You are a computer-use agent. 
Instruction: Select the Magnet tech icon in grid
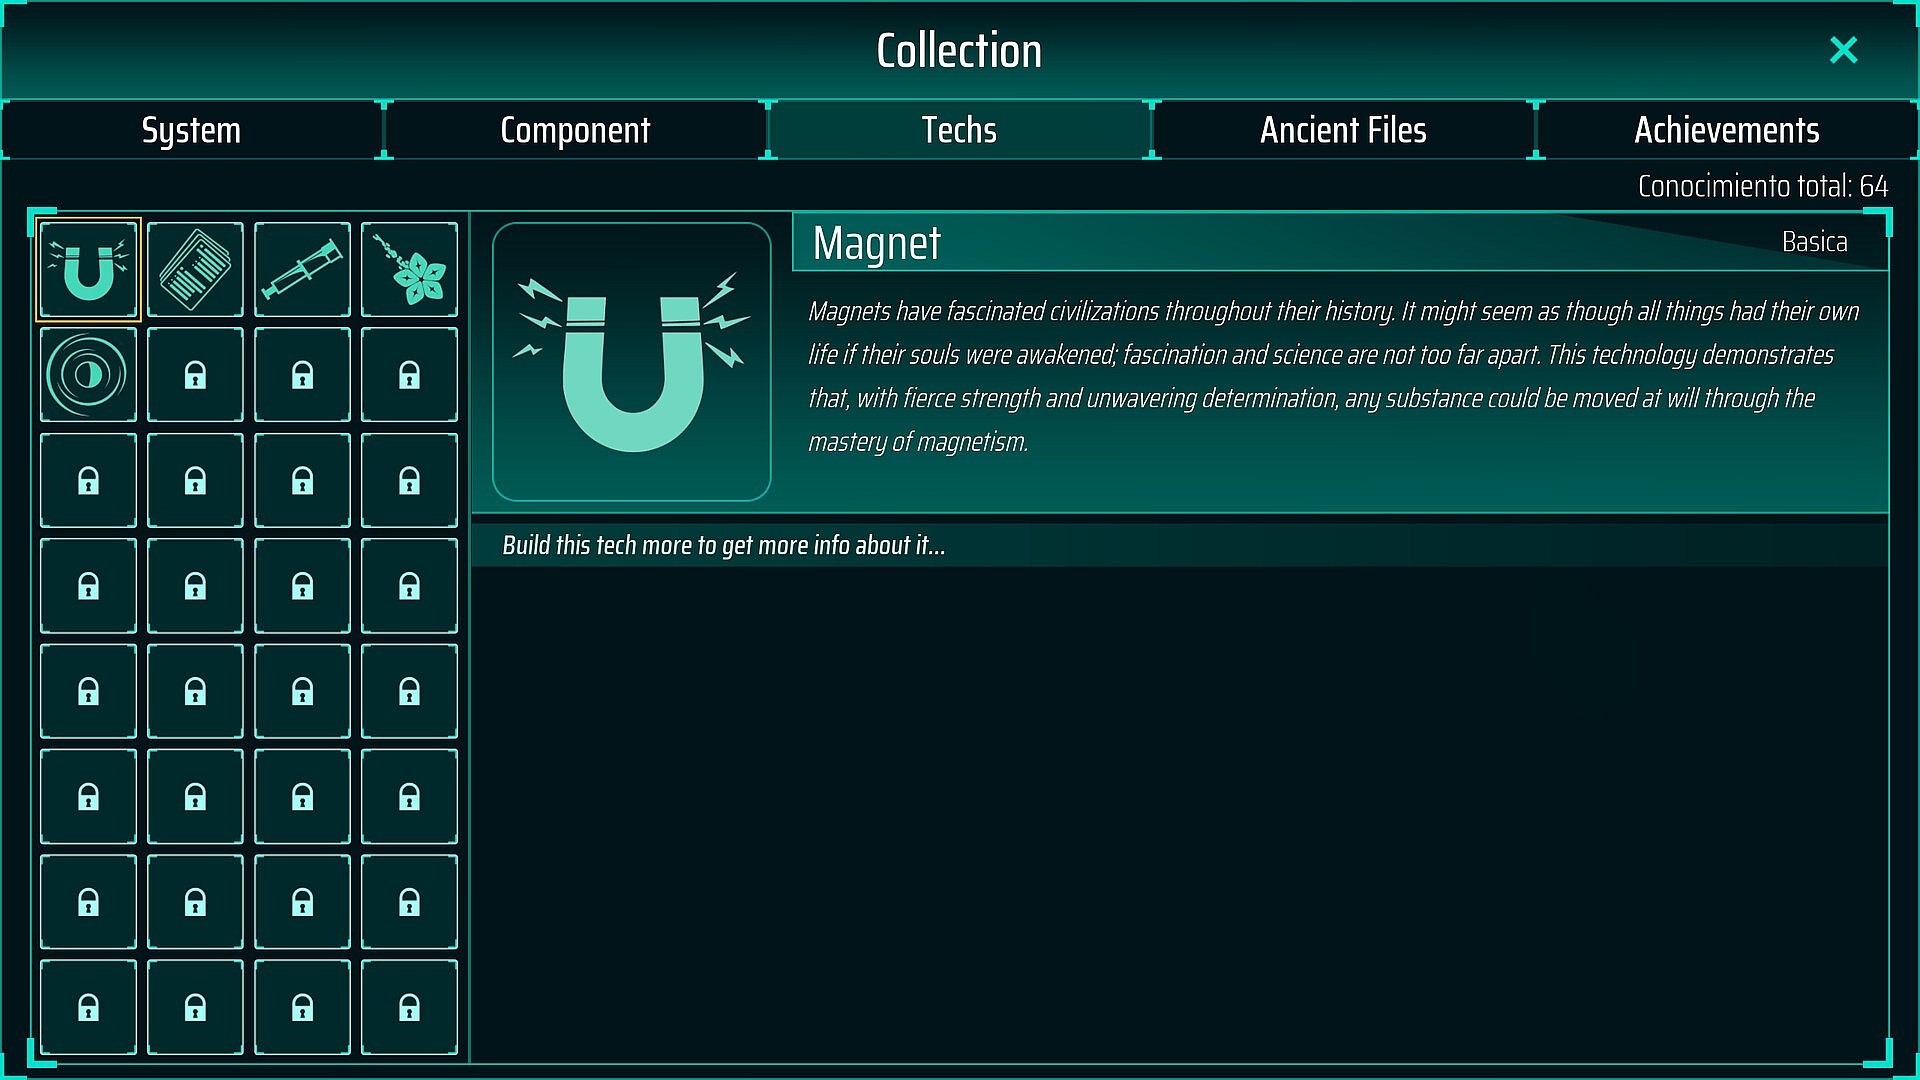point(88,270)
